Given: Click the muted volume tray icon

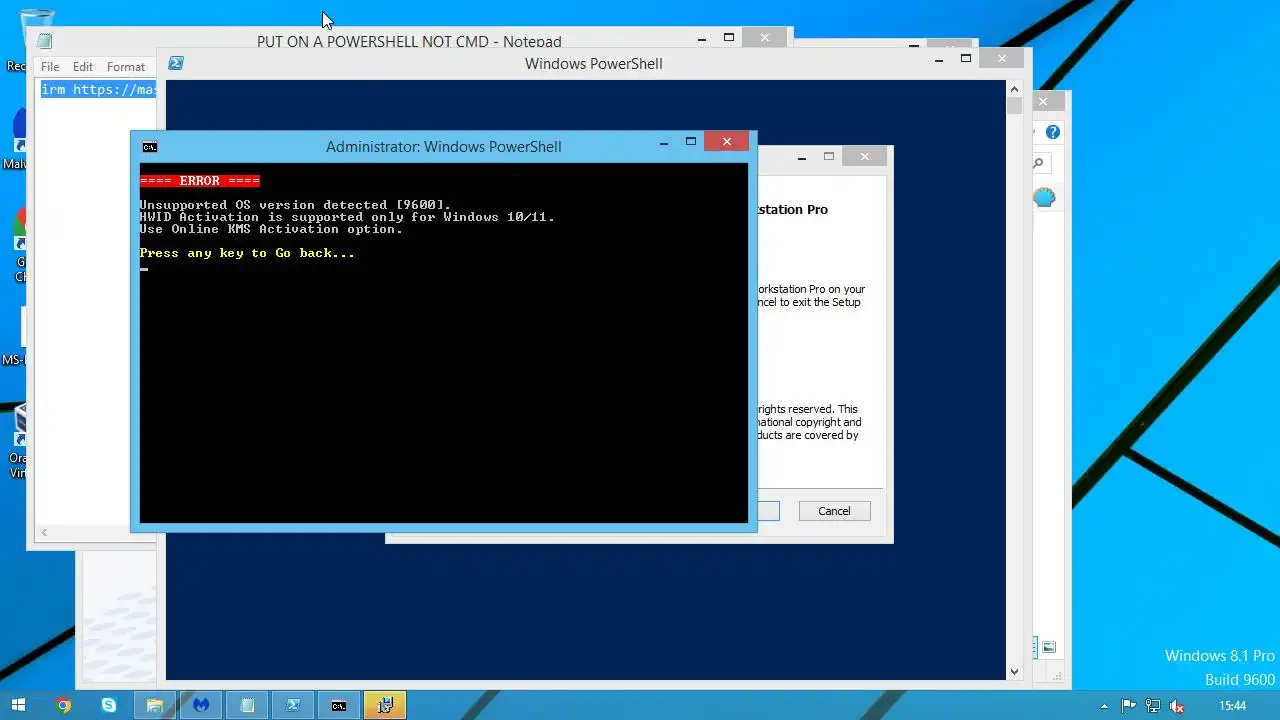Looking at the screenshot, I should pos(1177,706).
